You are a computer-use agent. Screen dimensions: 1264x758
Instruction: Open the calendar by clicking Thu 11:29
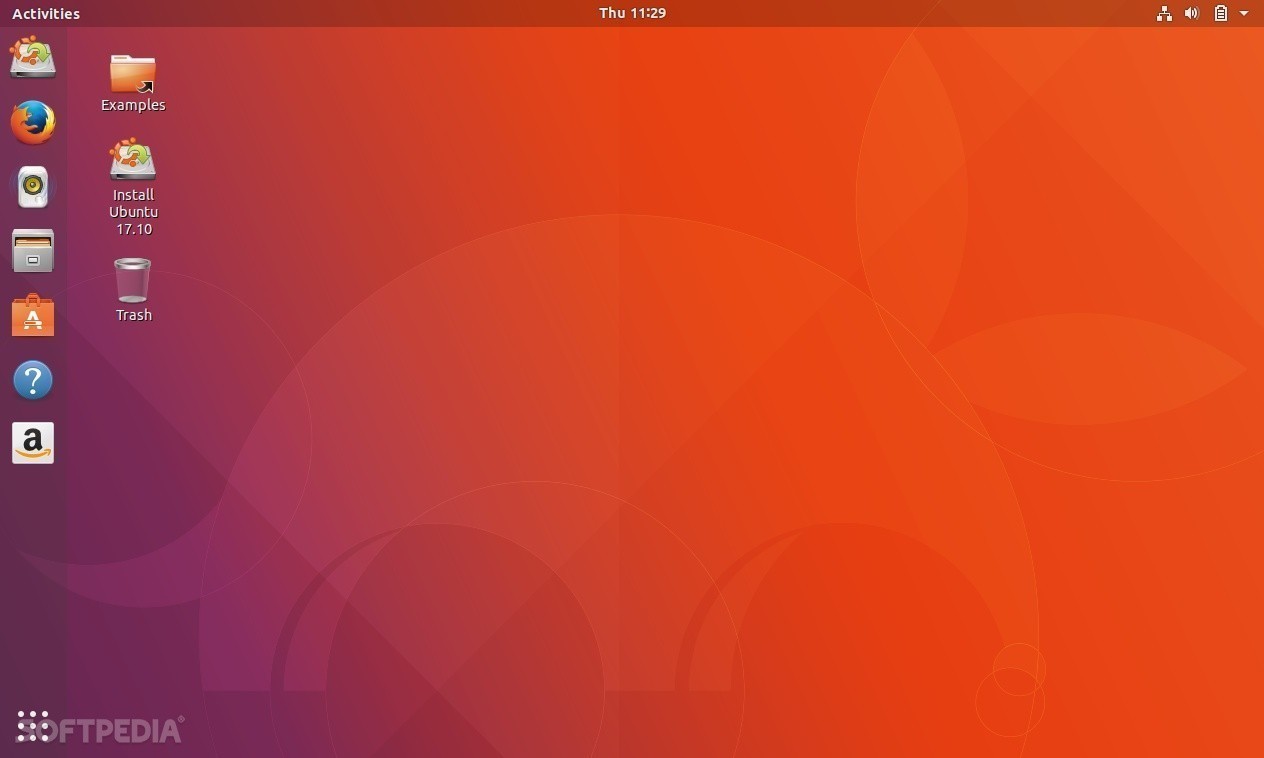coord(632,13)
